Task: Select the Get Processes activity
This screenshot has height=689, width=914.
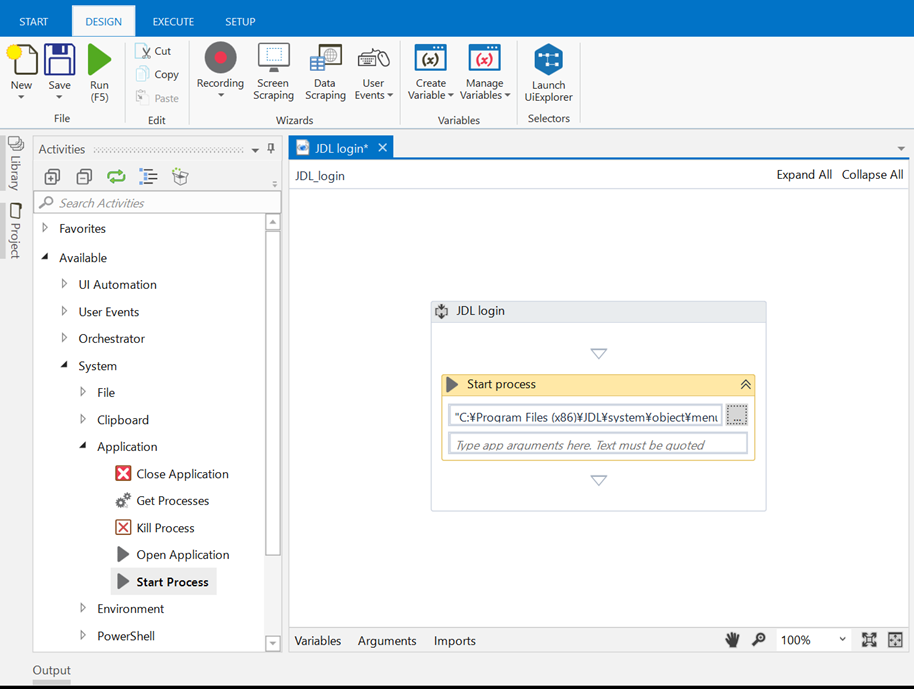Action: 162,501
